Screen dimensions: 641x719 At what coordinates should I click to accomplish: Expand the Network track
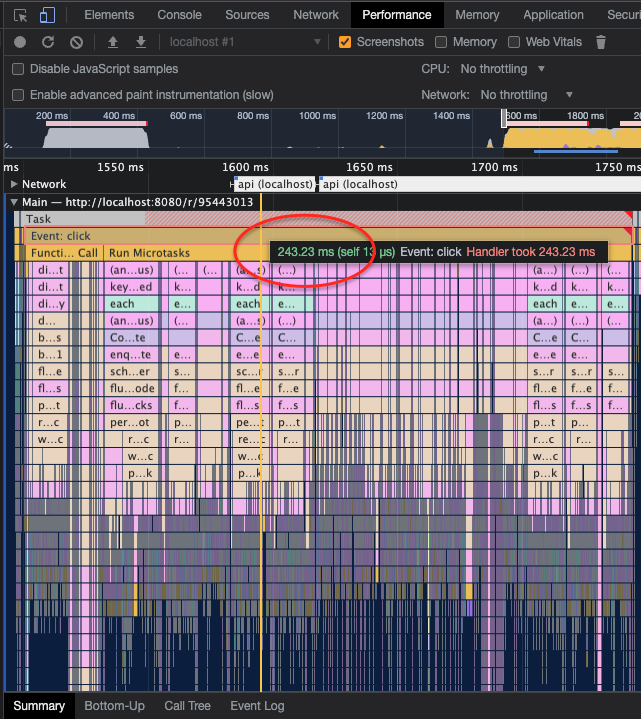coord(14,184)
